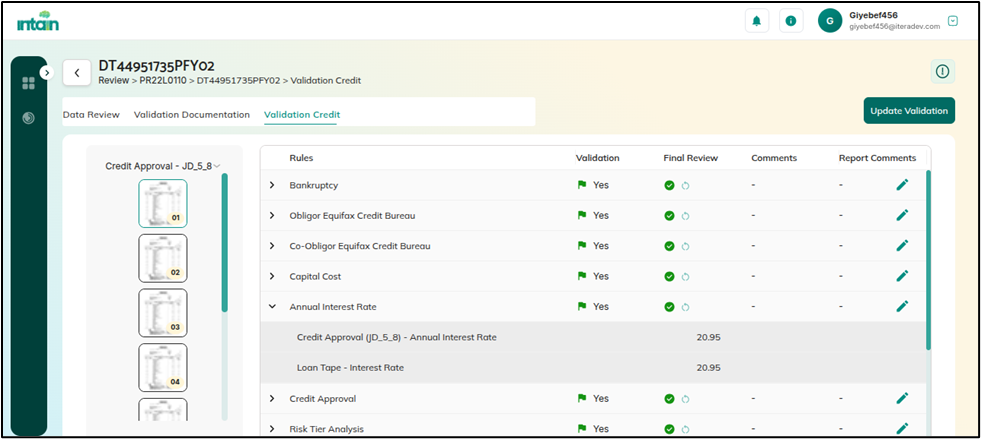Click the circular sidebar icon below dashboard
Image resolution: width=981 pixels, height=439 pixels.
pos(29,118)
